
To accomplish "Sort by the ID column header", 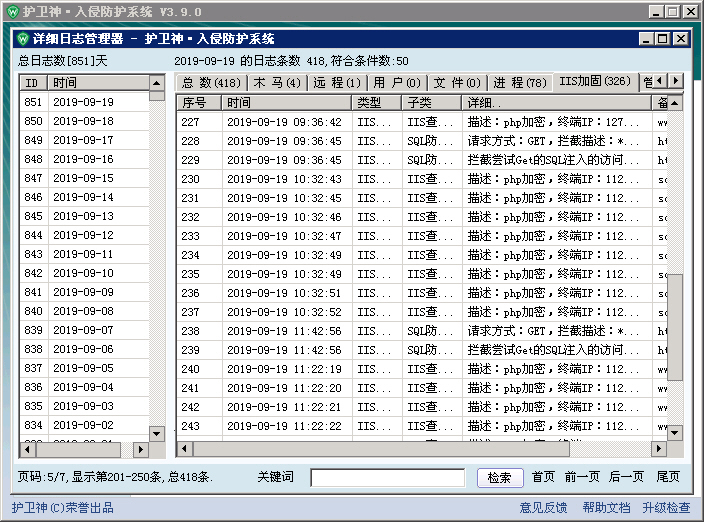I will (x=34, y=83).
